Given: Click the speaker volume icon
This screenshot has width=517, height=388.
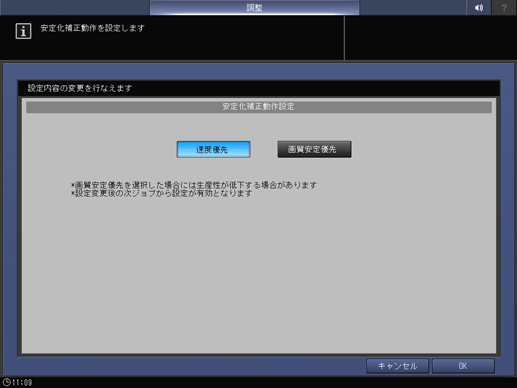Looking at the screenshot, I should click(x=479, y=7).
